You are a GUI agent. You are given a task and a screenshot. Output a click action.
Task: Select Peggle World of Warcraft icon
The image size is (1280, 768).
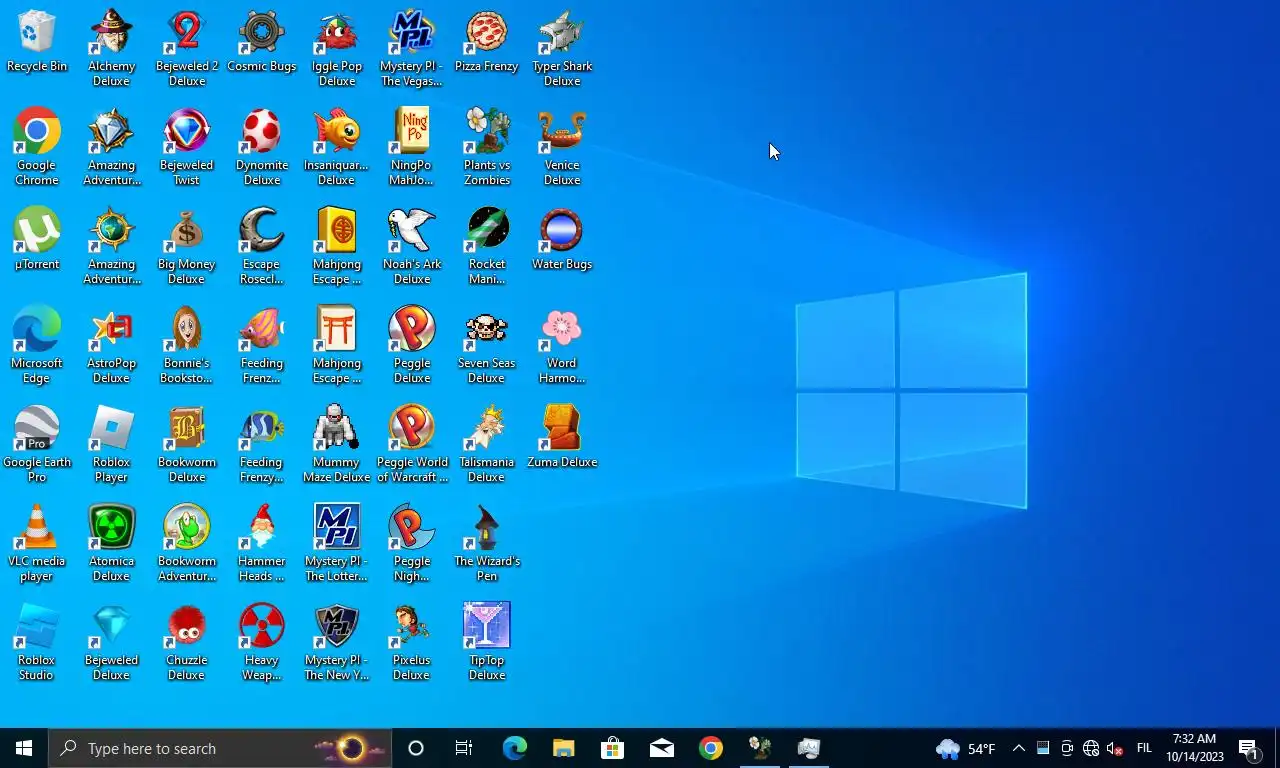pos(412,444)
